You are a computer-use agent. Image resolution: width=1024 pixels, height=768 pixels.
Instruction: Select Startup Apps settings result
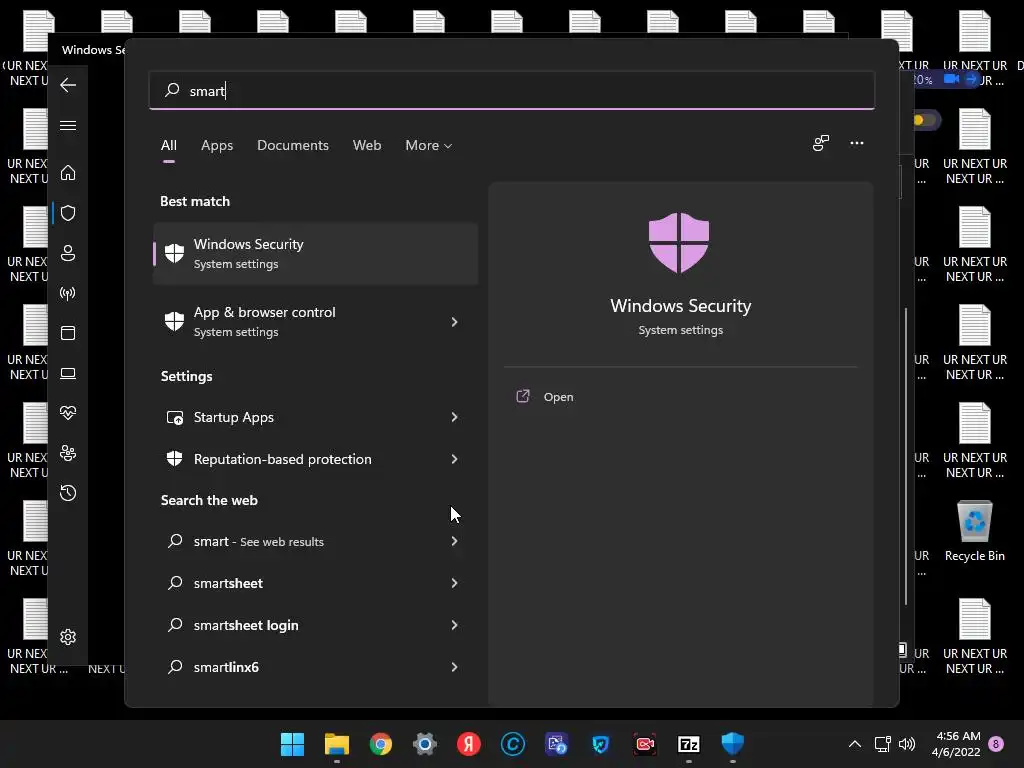click(x=315, y=417)
